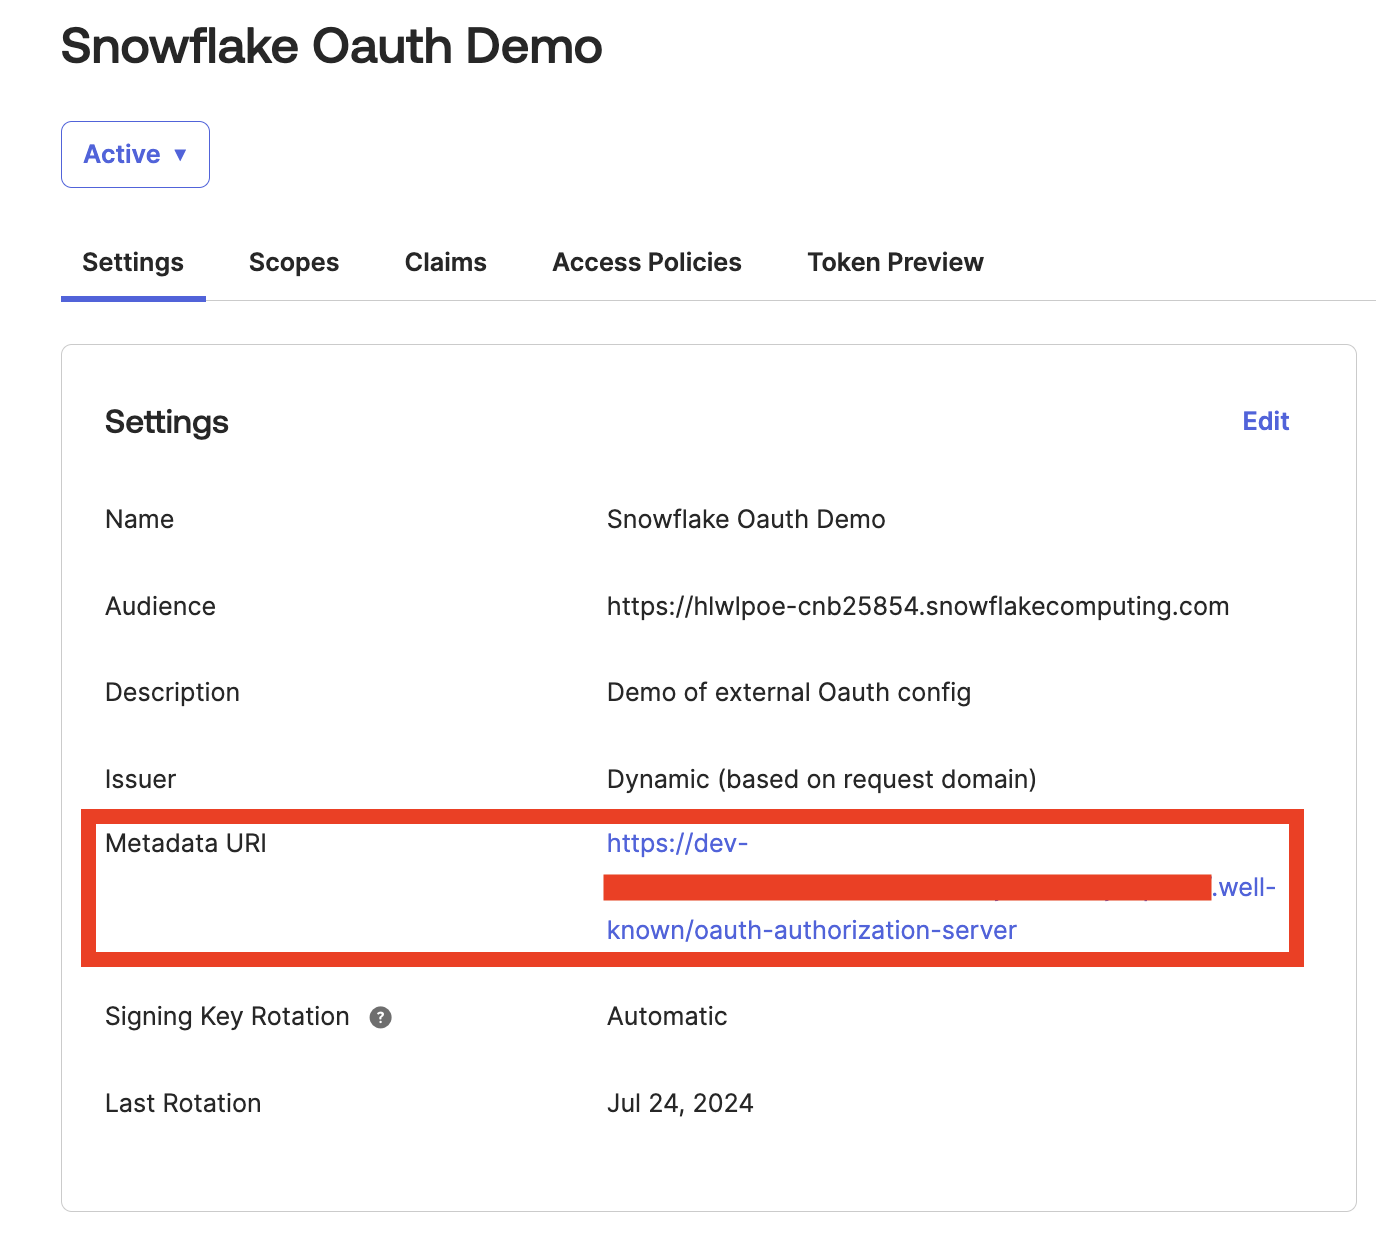View the Token Preview tab

click(x=894, y=262)
